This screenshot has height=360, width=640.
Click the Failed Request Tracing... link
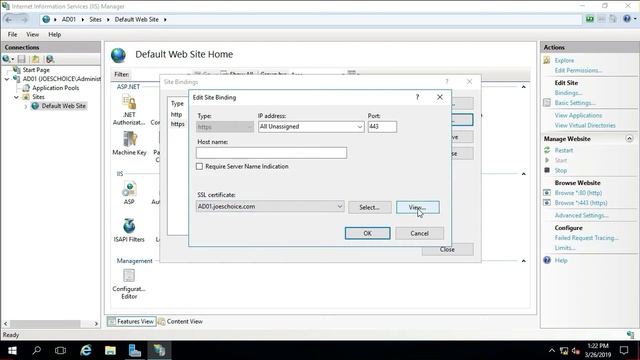tap(586, 238)
